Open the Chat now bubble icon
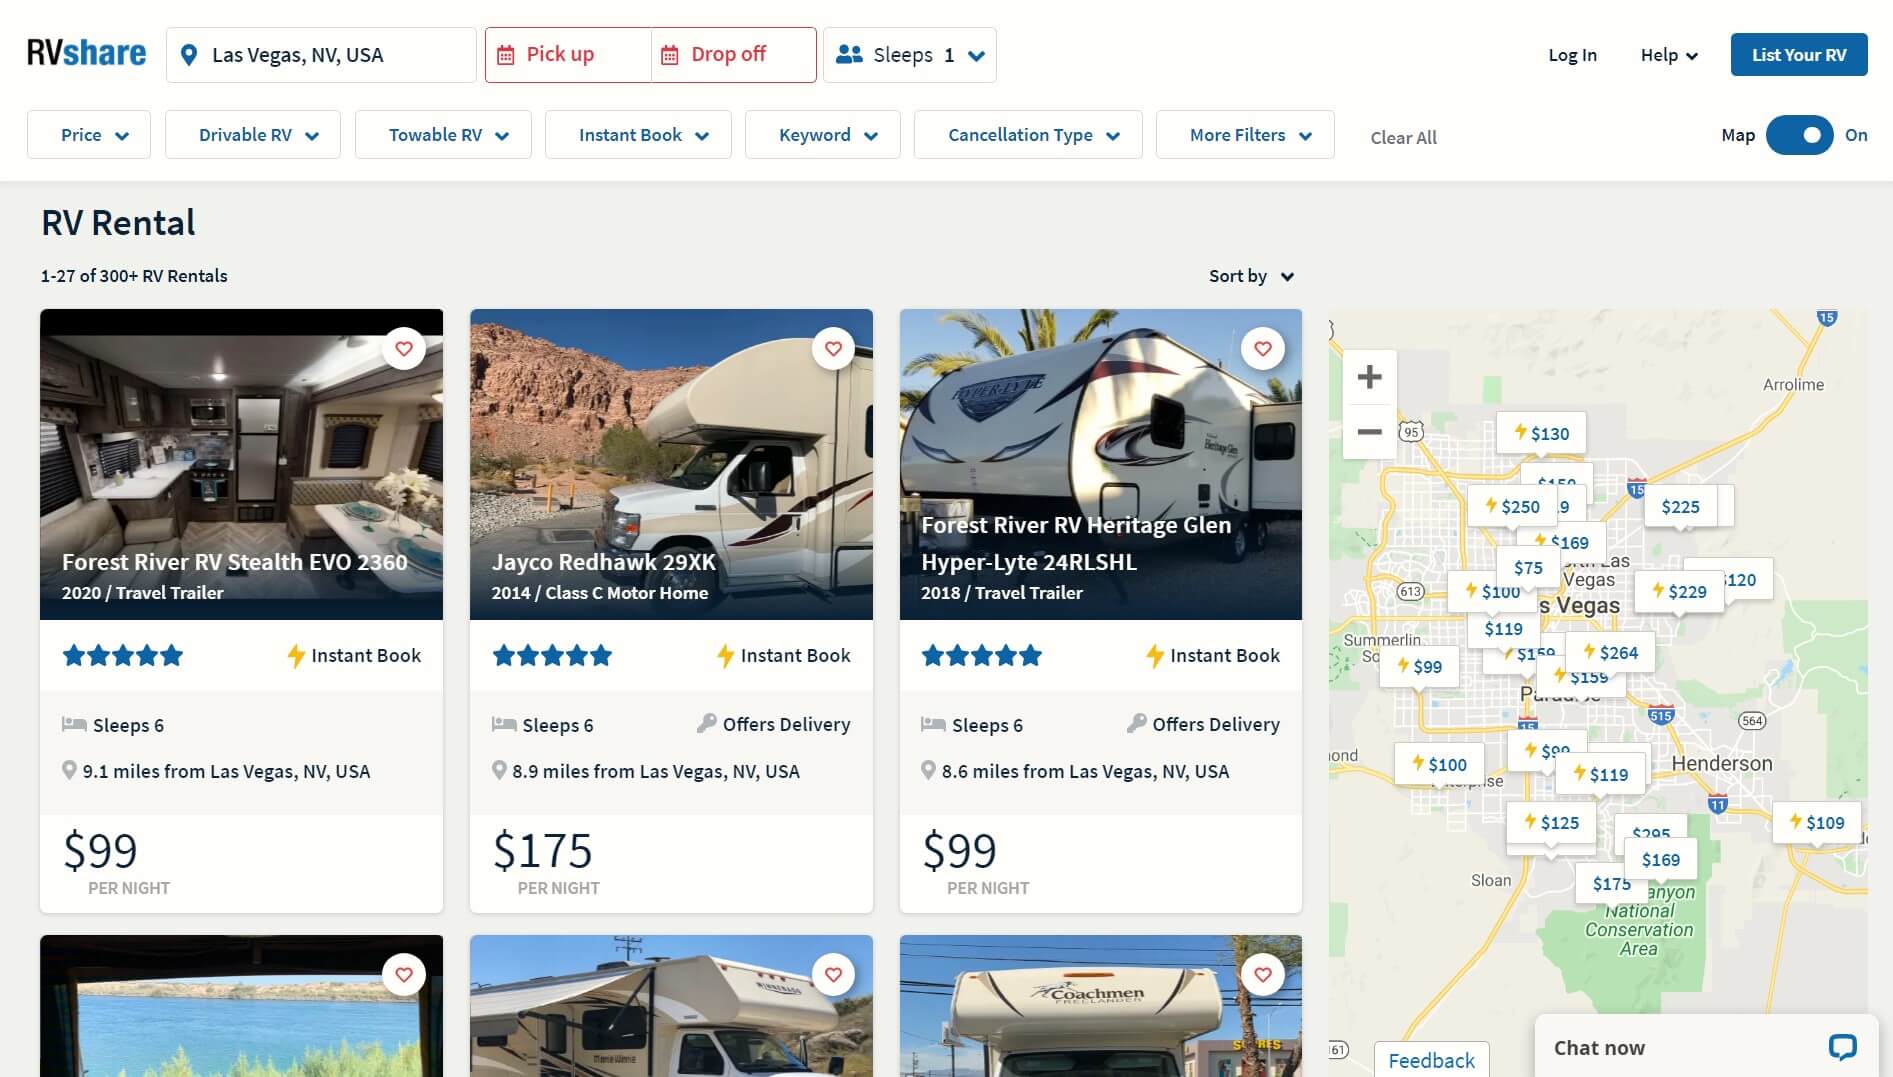 click(x=1842, y=1047)
